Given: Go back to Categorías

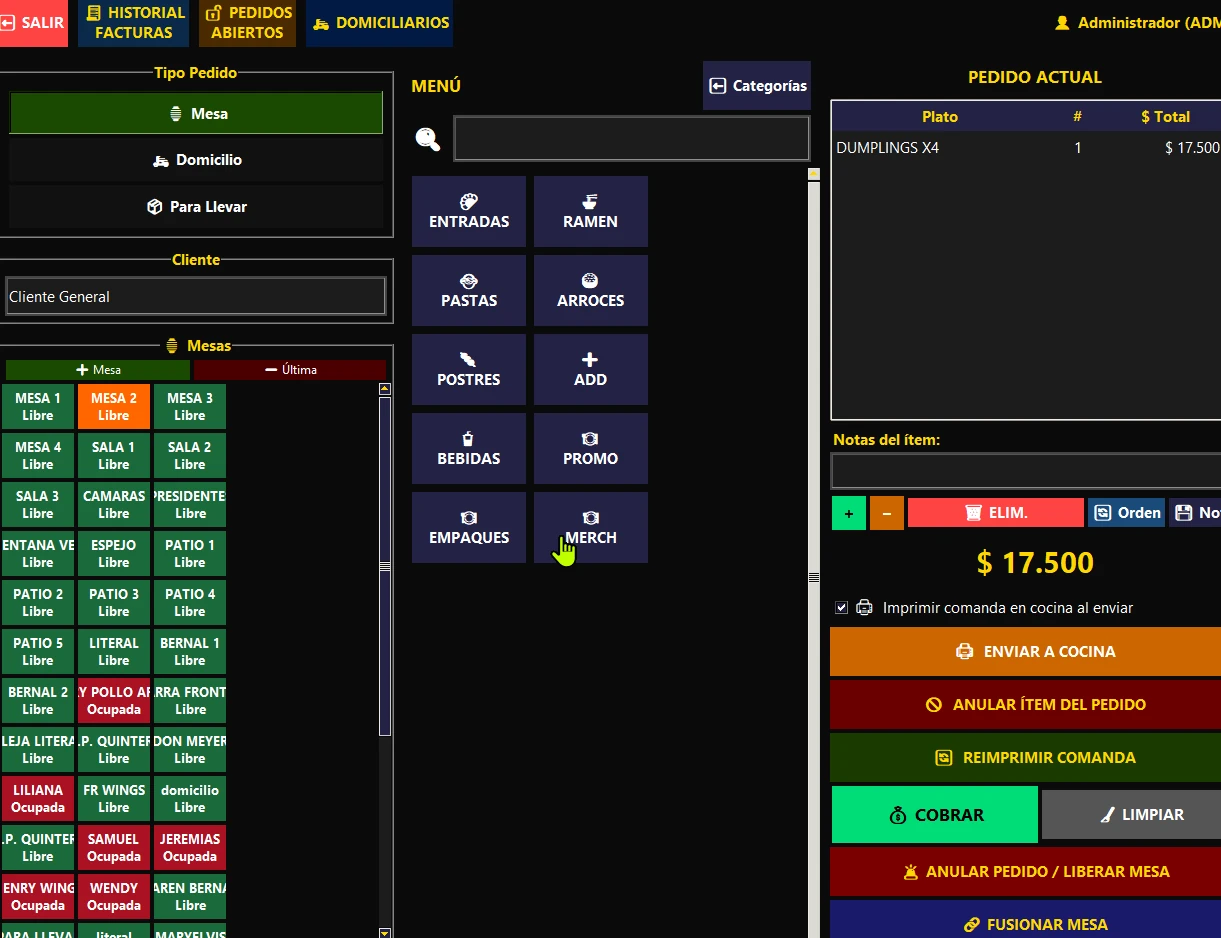Looking at the screenshot, I should (x=757, y=86).
